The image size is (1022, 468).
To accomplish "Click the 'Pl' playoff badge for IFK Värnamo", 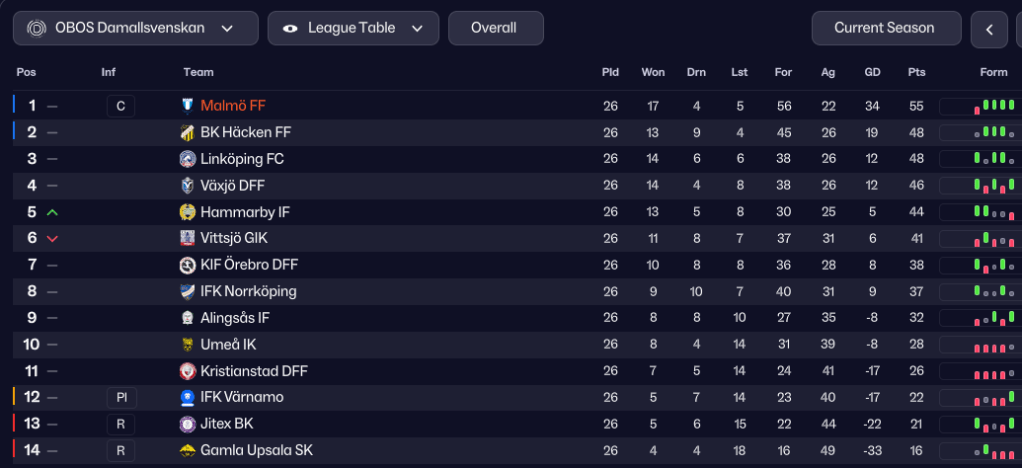I will pyautogui.click(x=121, y=397).
